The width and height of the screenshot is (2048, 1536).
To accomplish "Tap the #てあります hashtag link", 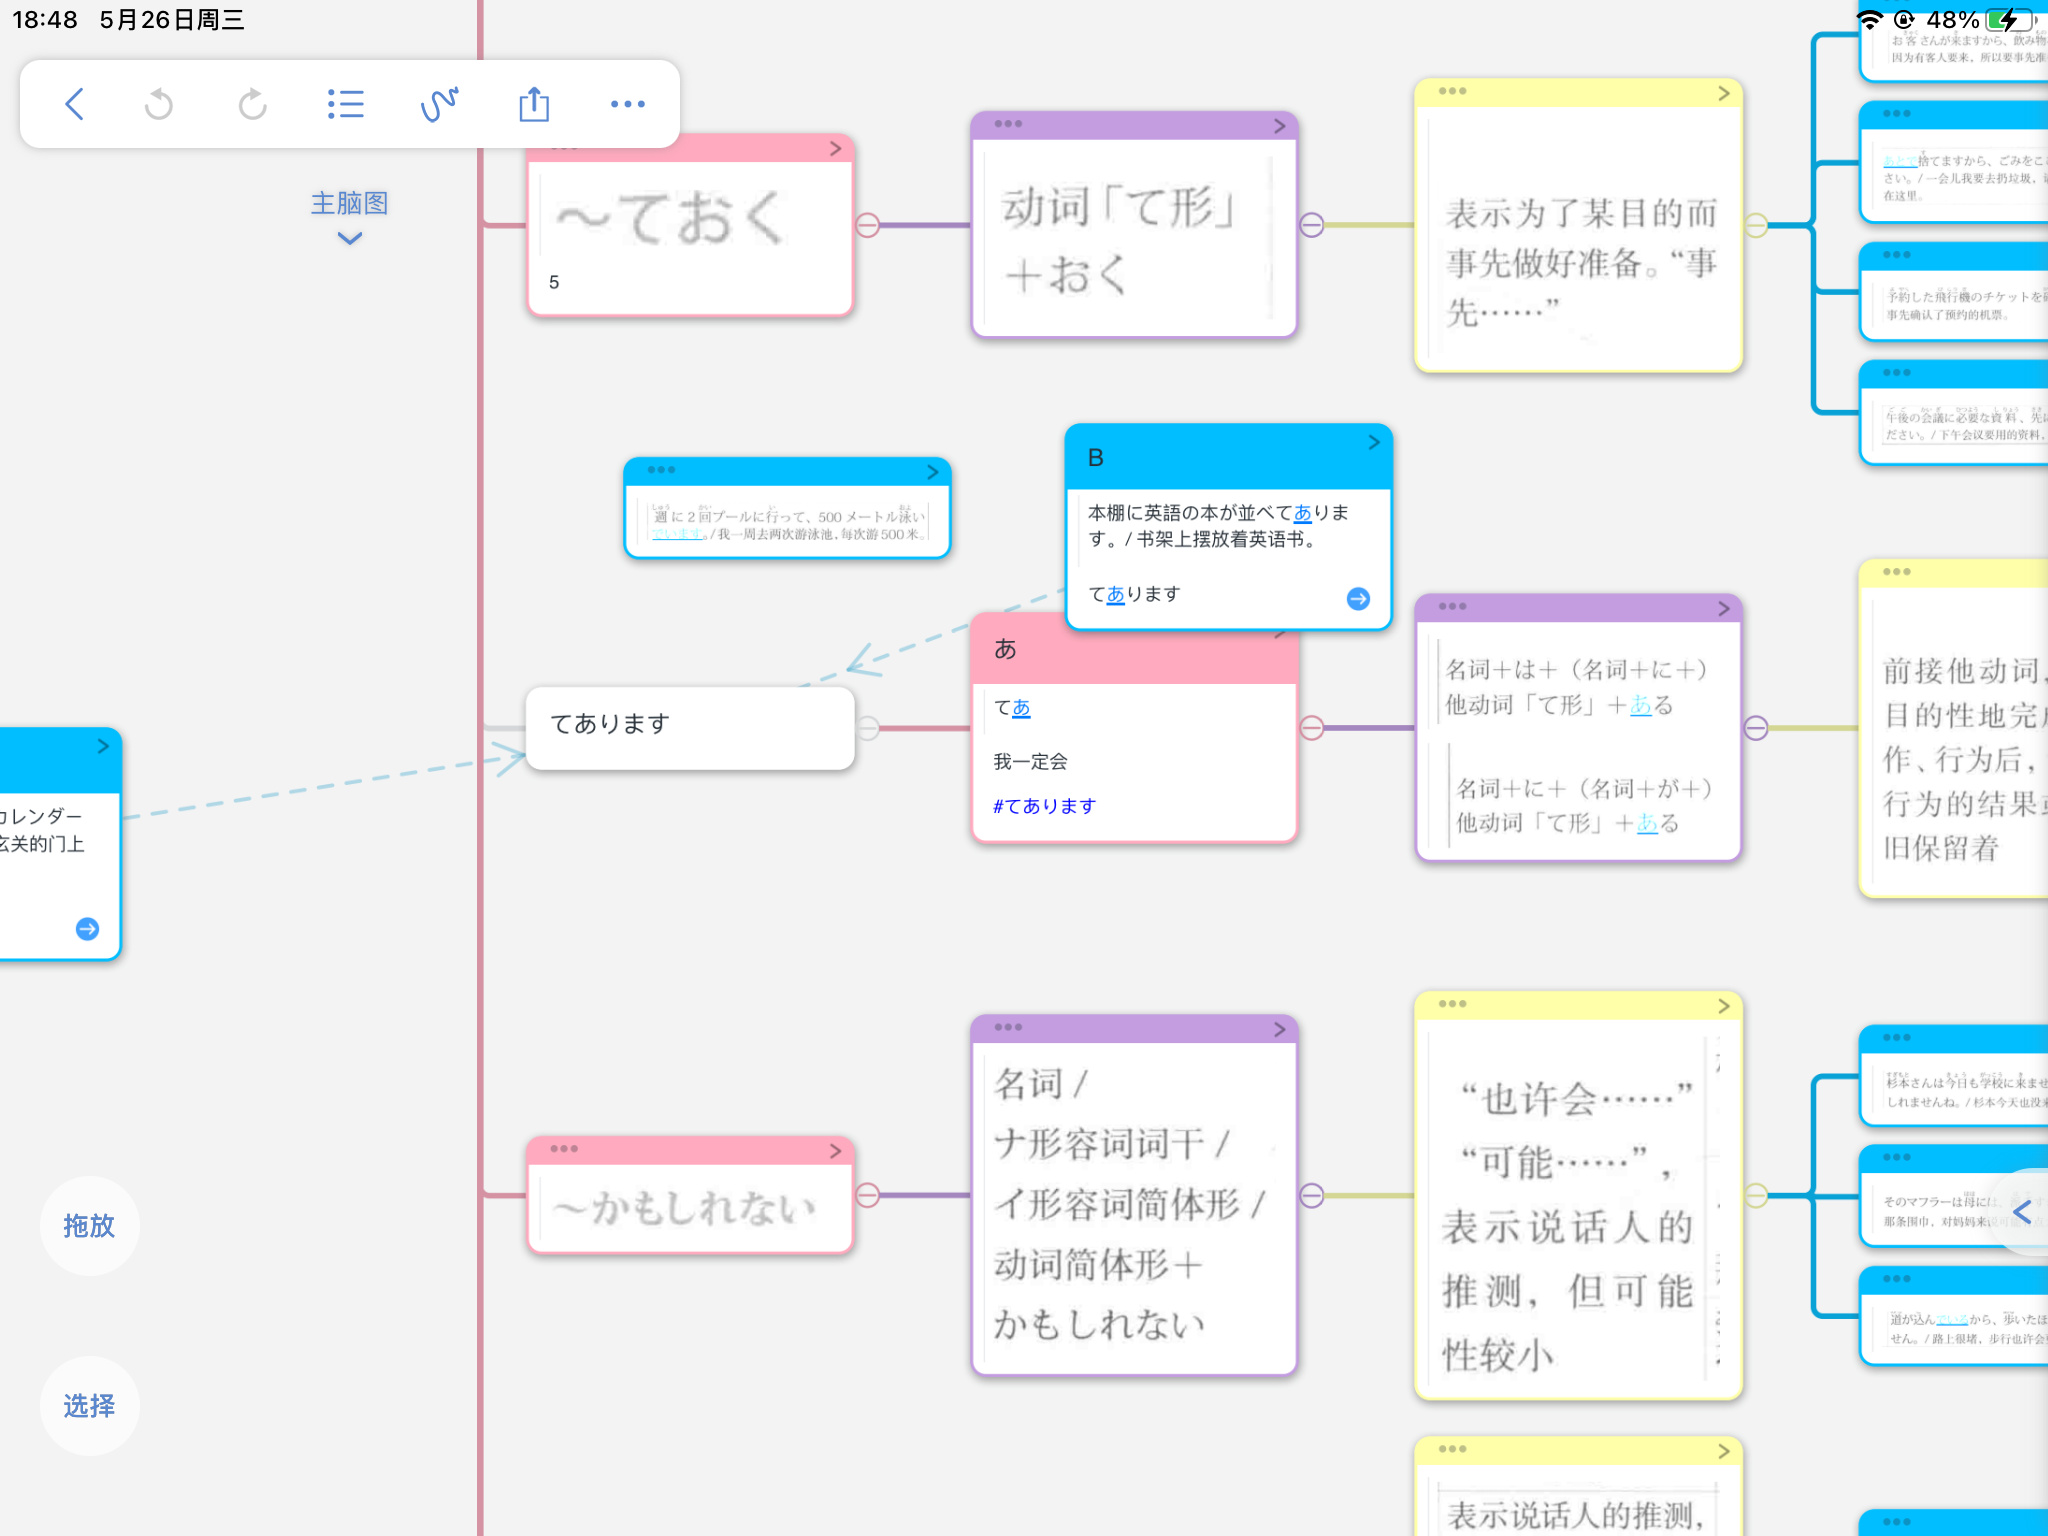I will 1044,806.
